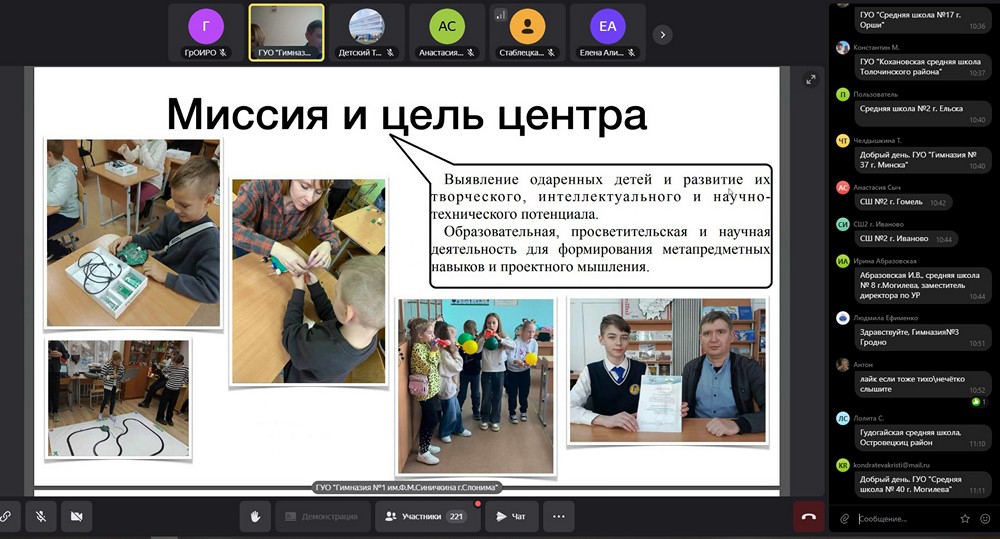Select the Елена participant tile with EA avatar

[606, 32]
